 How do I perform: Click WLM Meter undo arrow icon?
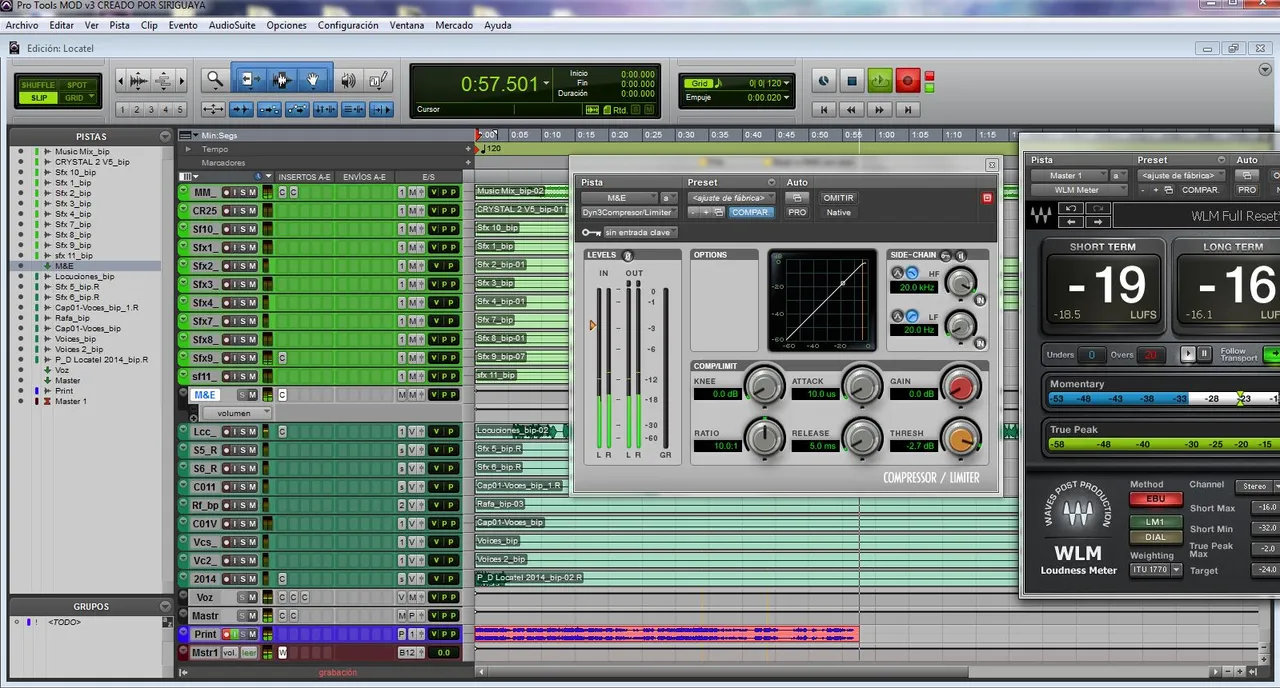(1071, 209)
